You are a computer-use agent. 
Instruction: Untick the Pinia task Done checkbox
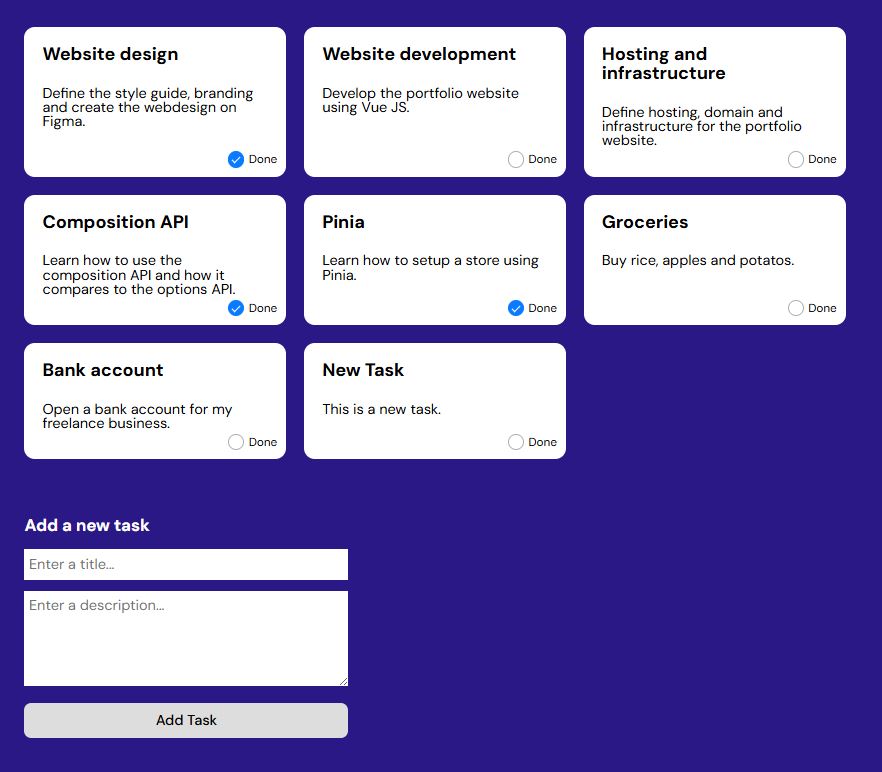click(x=516, y=308)
